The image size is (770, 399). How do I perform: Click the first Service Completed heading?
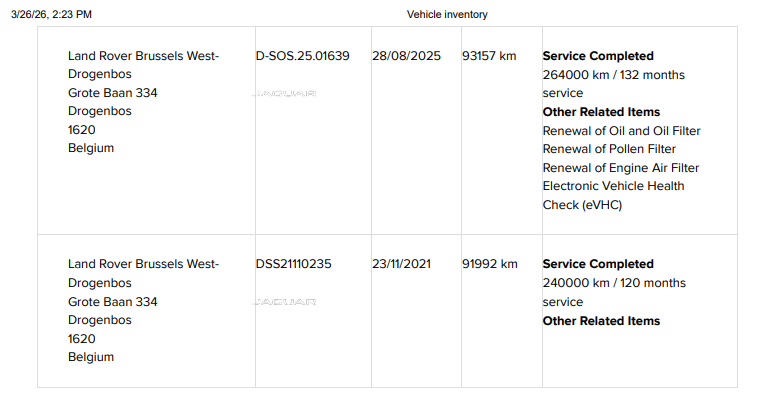(598, 56)
